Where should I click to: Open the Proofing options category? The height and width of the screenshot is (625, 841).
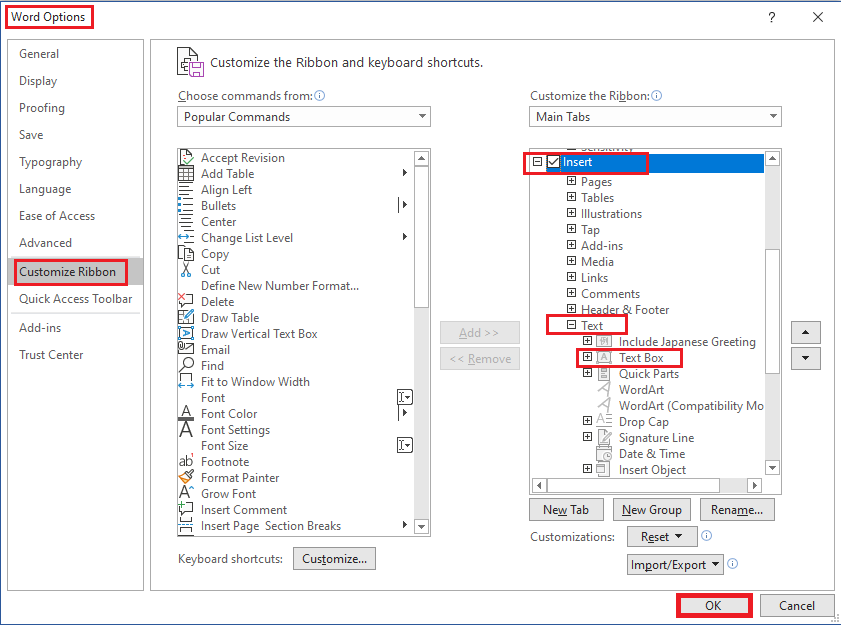point(42,108)
